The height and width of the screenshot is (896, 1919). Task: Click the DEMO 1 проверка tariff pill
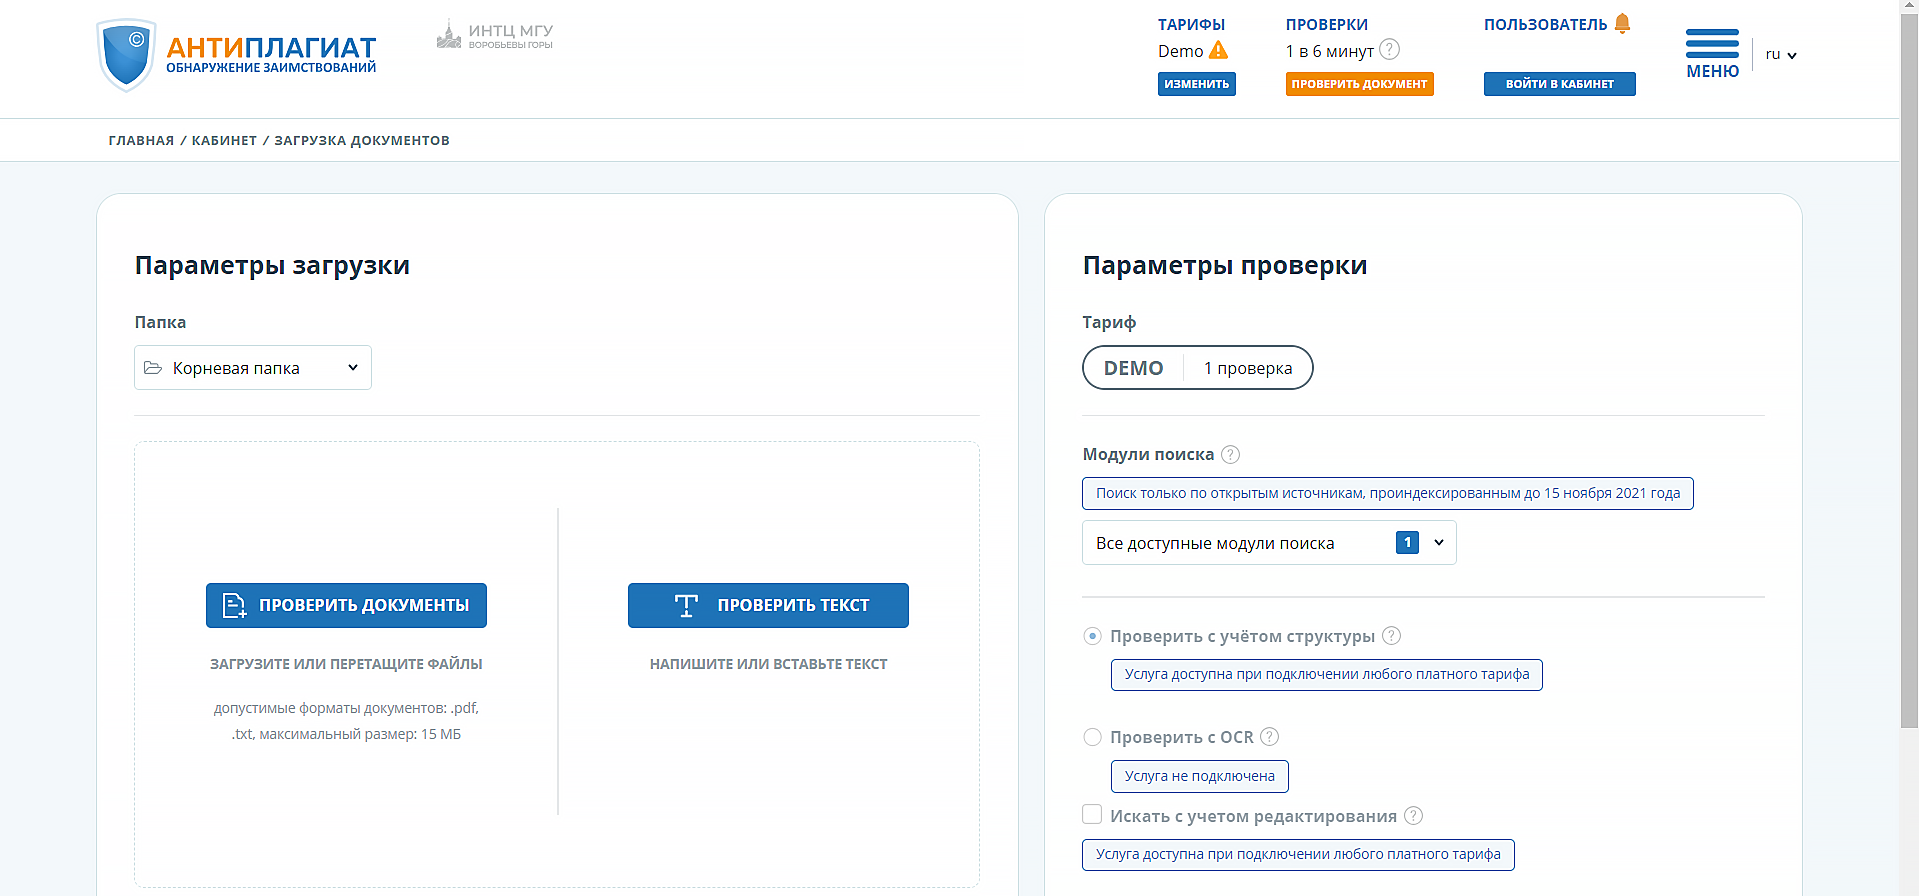(x=1197, y=368)
